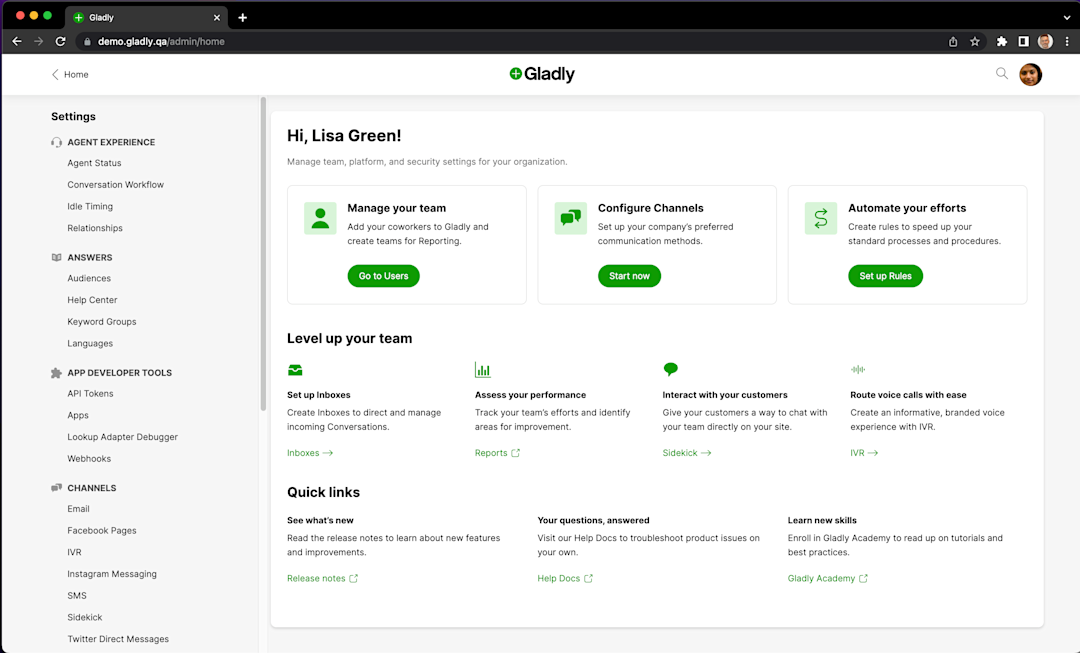Open SMS channel settings
Image resolution: width=1080 pixels, height=653 pixels.
coord(77,596)
